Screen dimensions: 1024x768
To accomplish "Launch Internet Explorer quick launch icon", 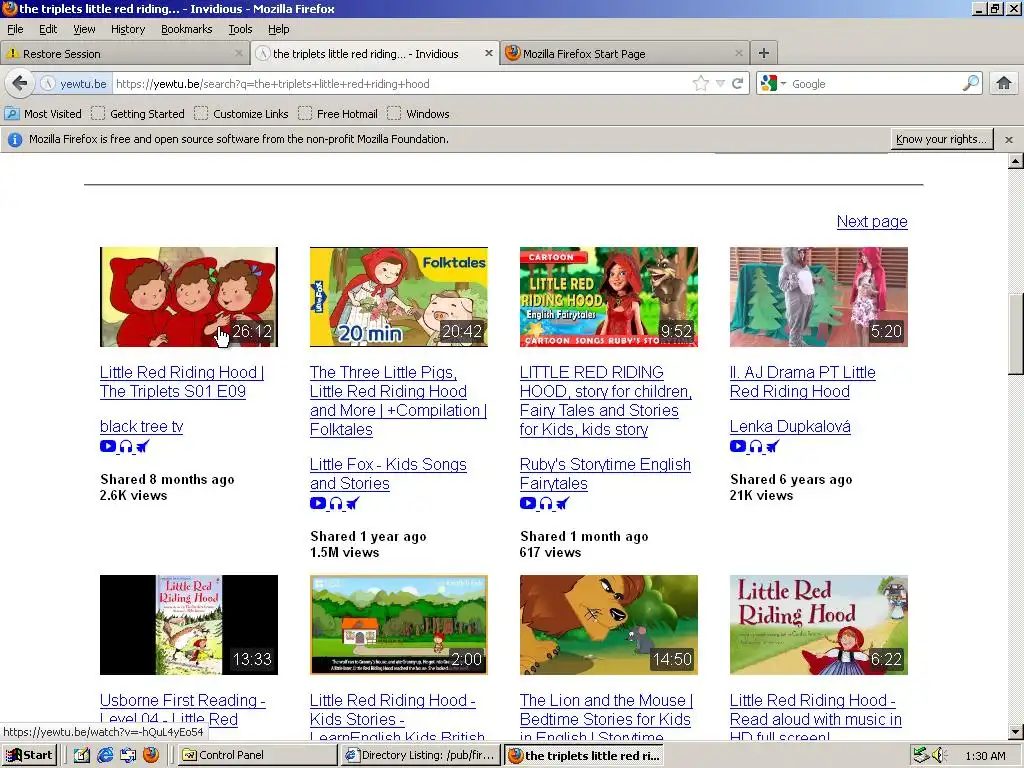I will [105, 755].
